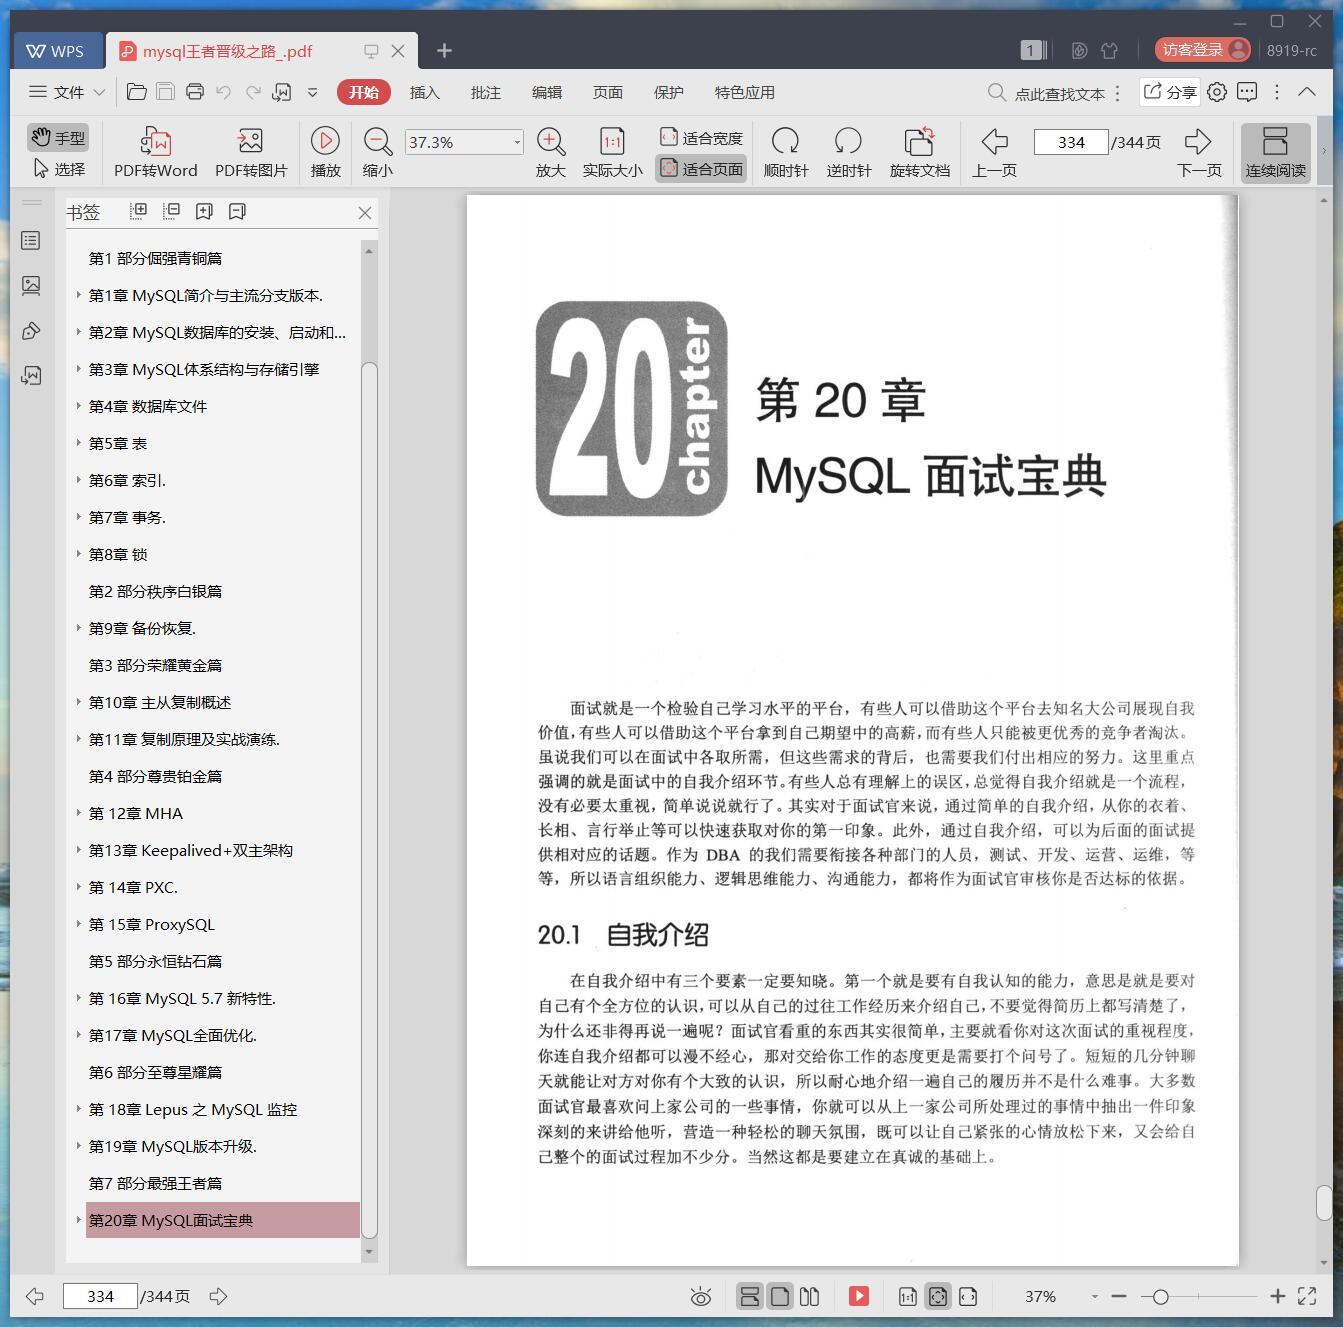
Task: Rotate page counterclockwise (逆时针)
Action: click(x=849, y=152)
